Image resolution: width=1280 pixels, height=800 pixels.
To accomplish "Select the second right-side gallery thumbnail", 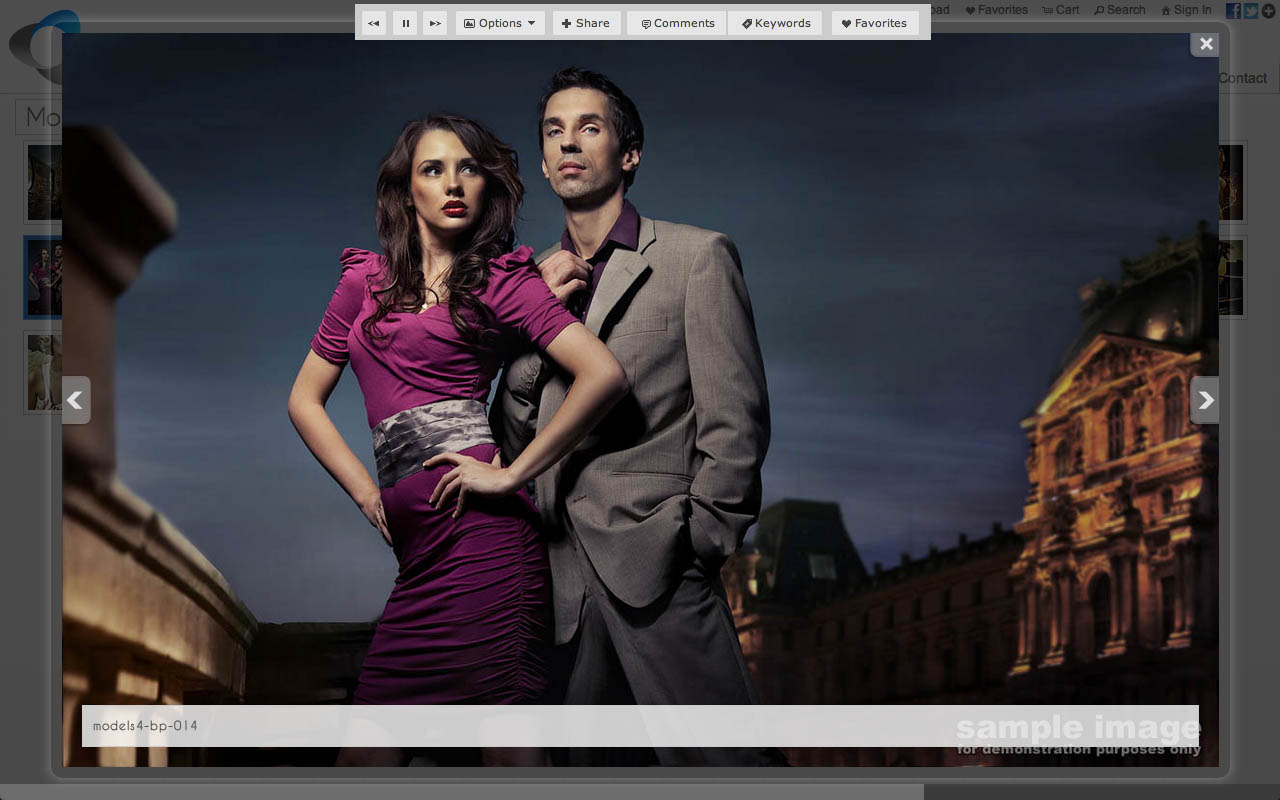I will (x=1232, y=277).
